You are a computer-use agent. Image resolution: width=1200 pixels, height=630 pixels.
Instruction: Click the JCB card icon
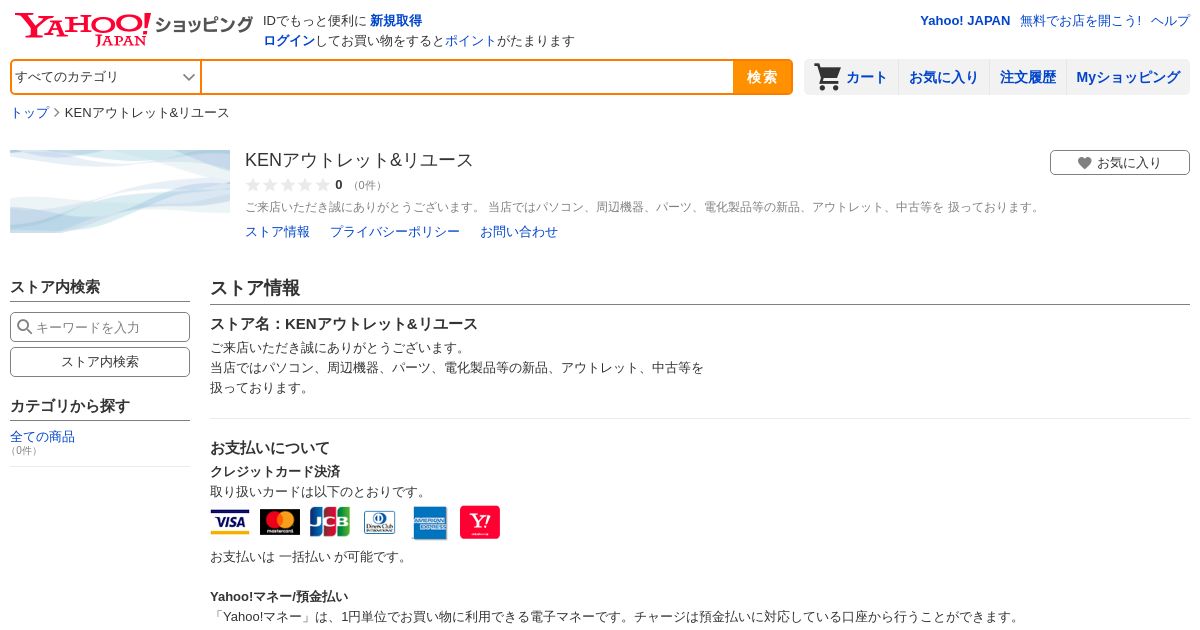330,522
